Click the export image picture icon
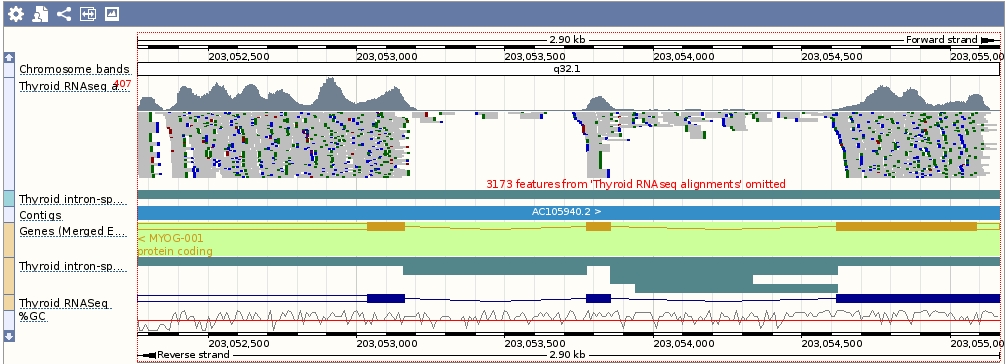This screenshot has height=364, width=1005. (112, 14)
